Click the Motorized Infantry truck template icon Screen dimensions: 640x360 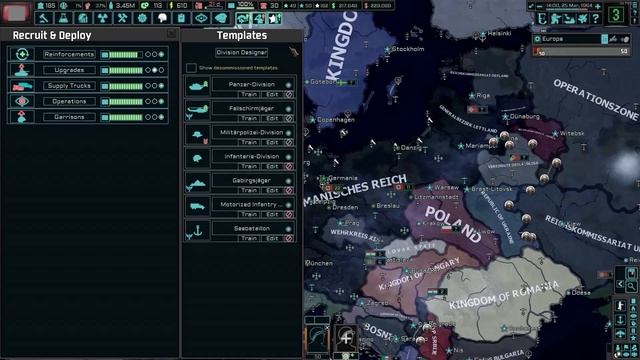tap(198, 206)
